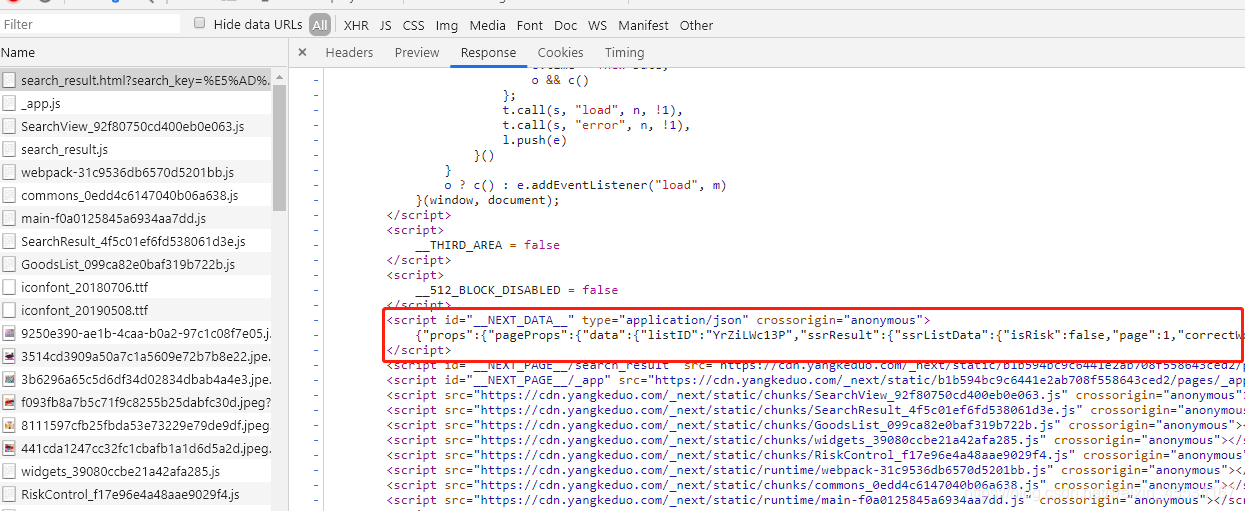Viewport: 1245px width, 511px height.
Task: Select the search_result.js request name
Action: click(64, 149)
